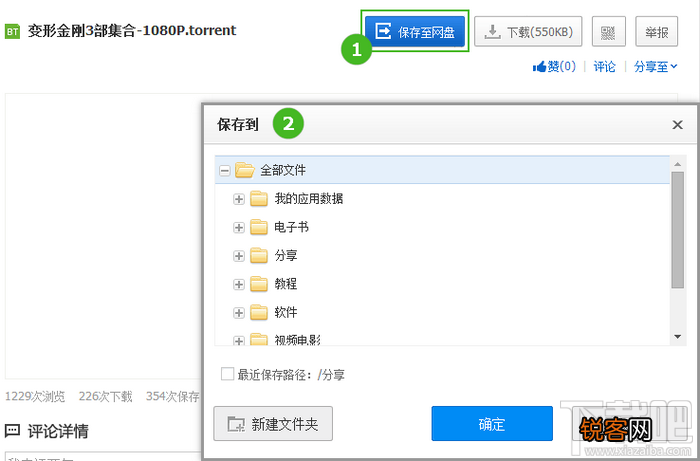Expand the 我的应用数据 folder

point(239,199)
